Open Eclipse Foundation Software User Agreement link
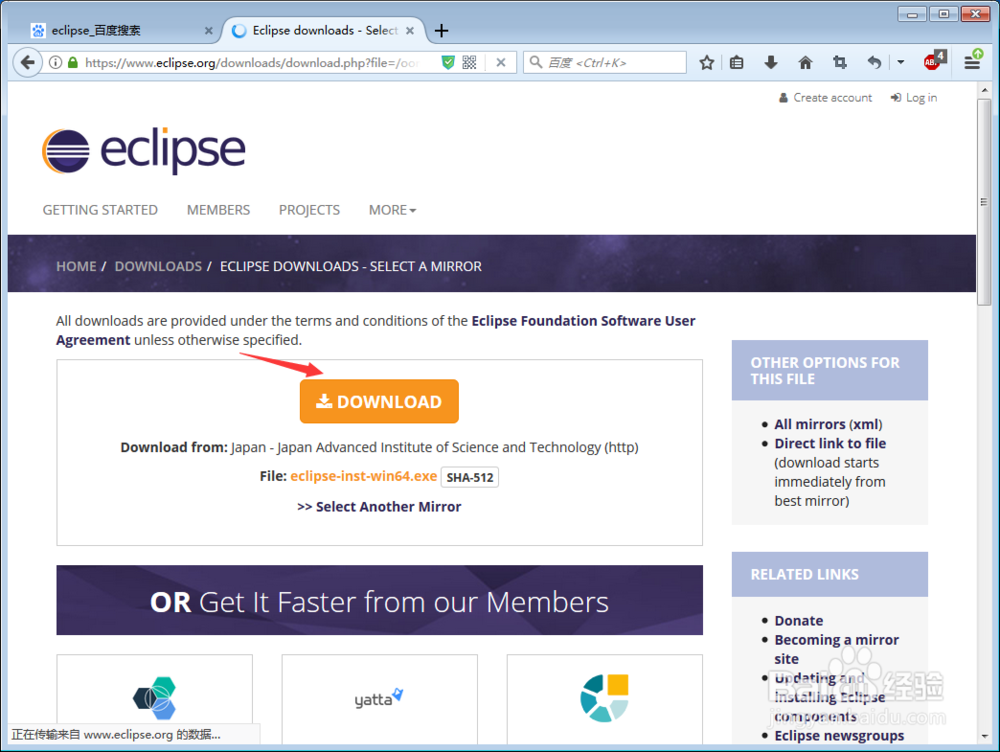The image size is (1000, 752). (583, 321)
